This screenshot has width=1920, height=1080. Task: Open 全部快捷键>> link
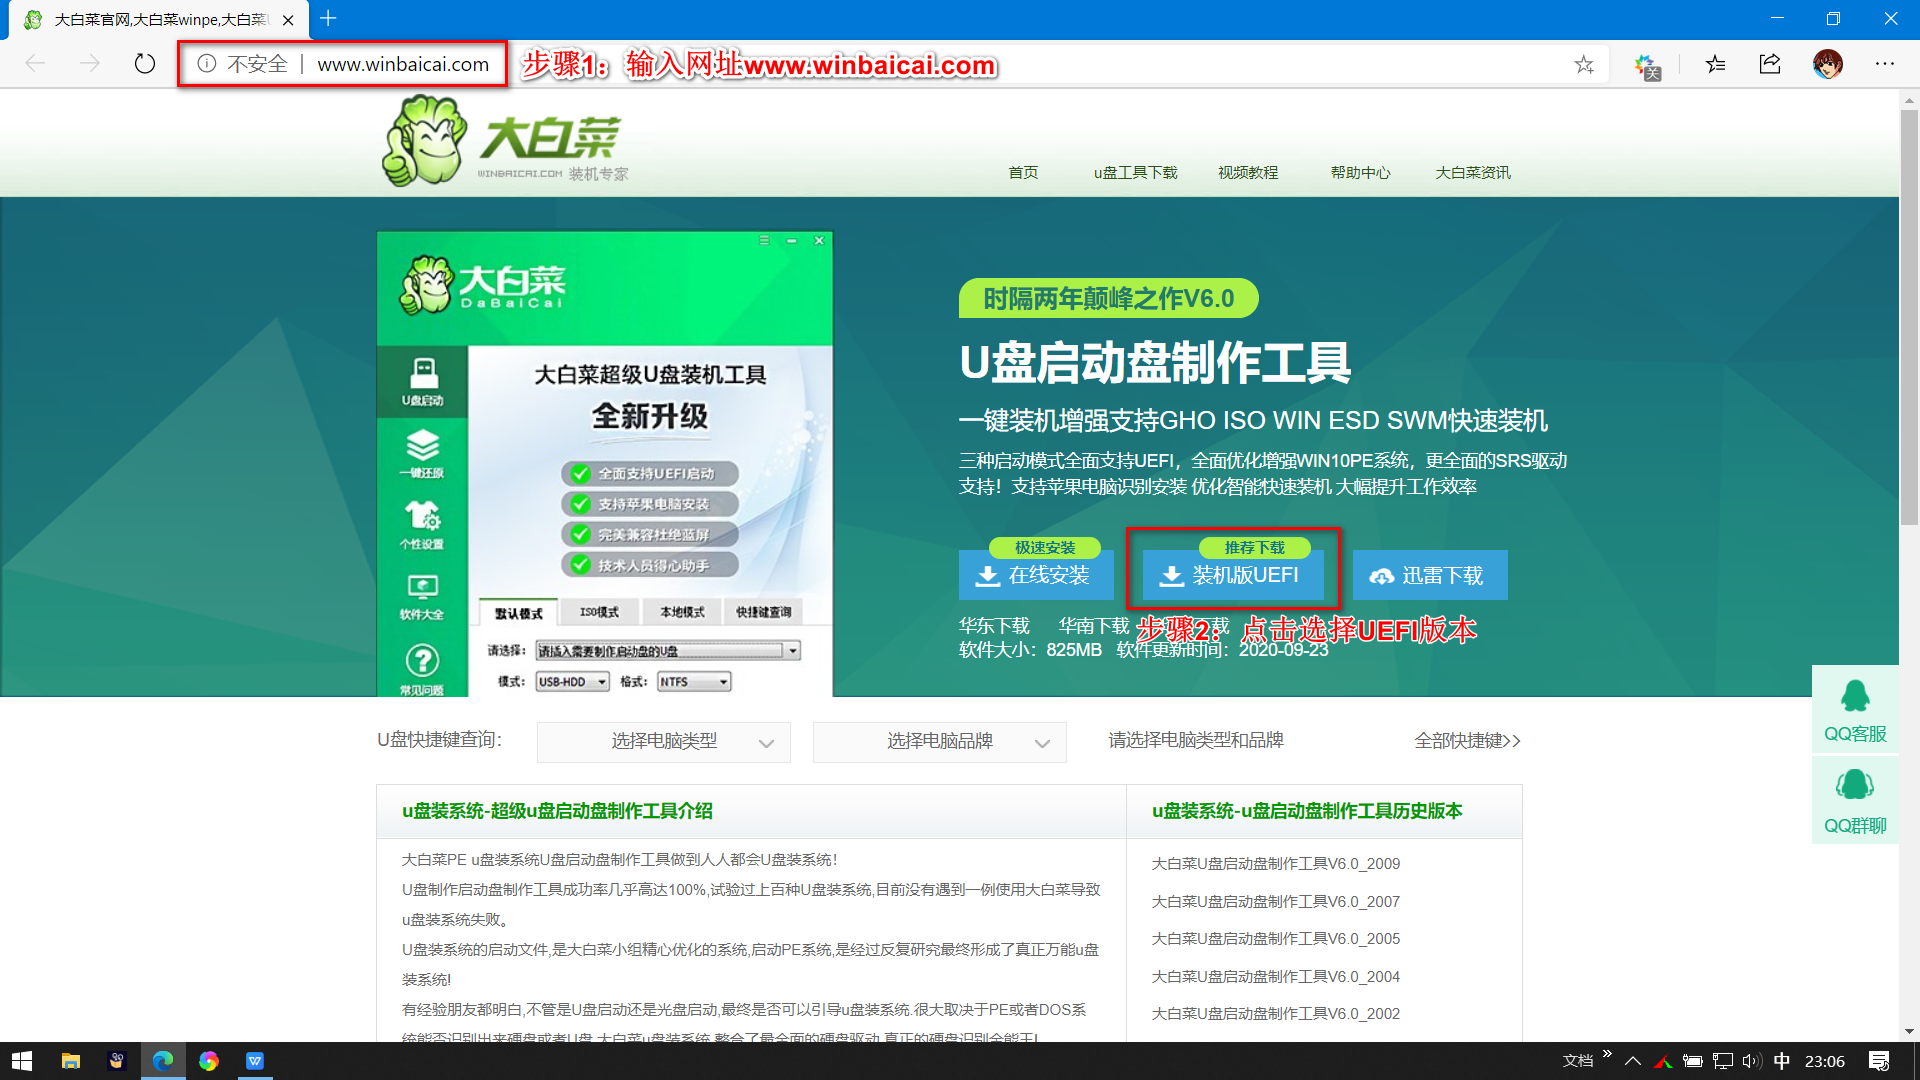(1467, 741)
